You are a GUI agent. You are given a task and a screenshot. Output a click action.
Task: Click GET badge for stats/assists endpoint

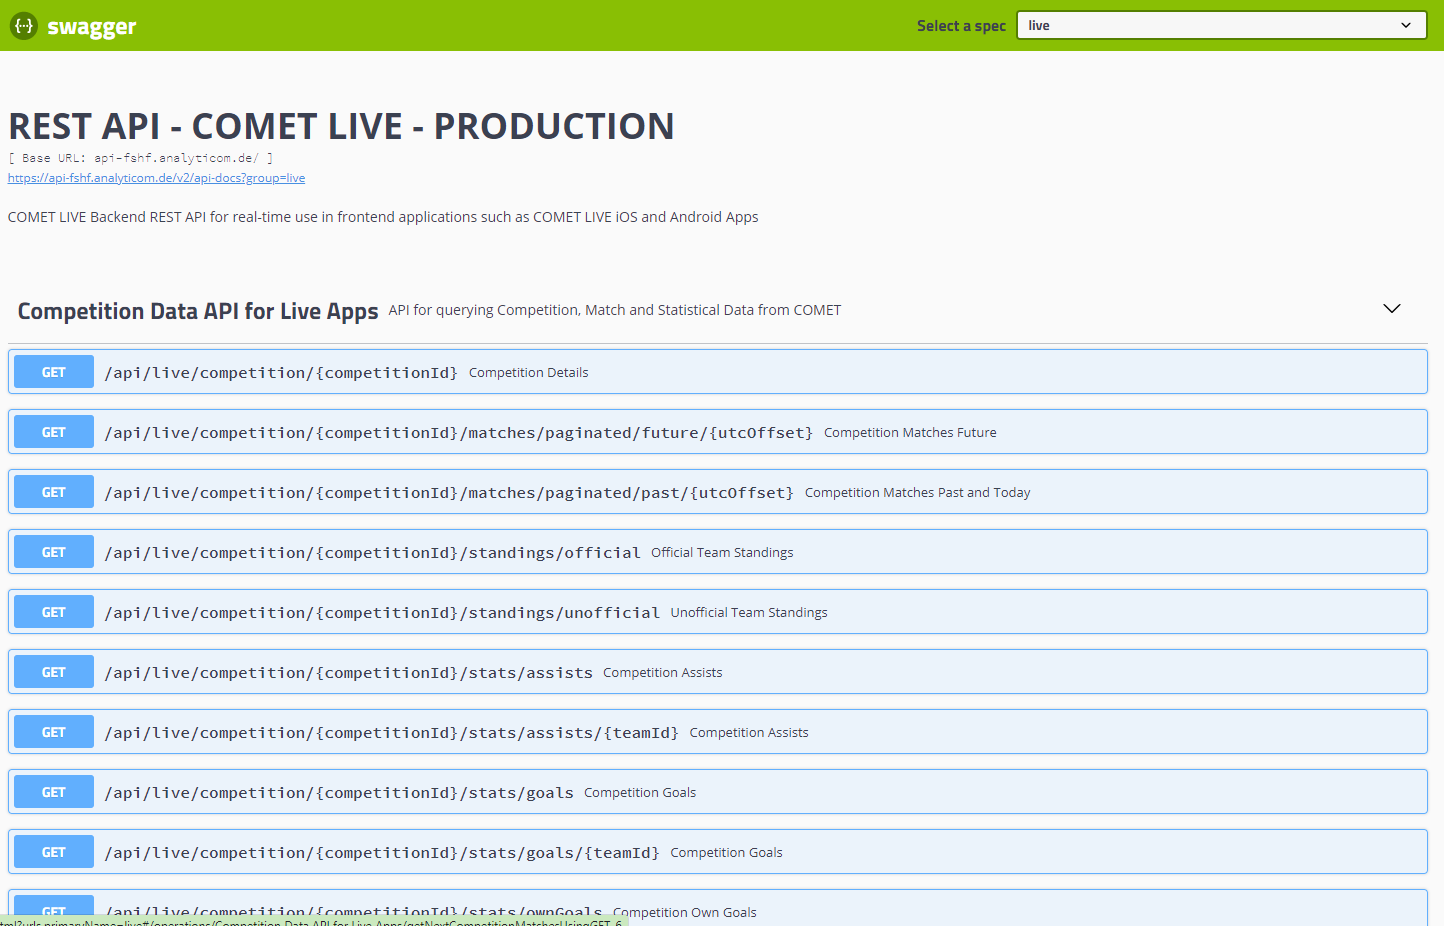pos(54,672)
